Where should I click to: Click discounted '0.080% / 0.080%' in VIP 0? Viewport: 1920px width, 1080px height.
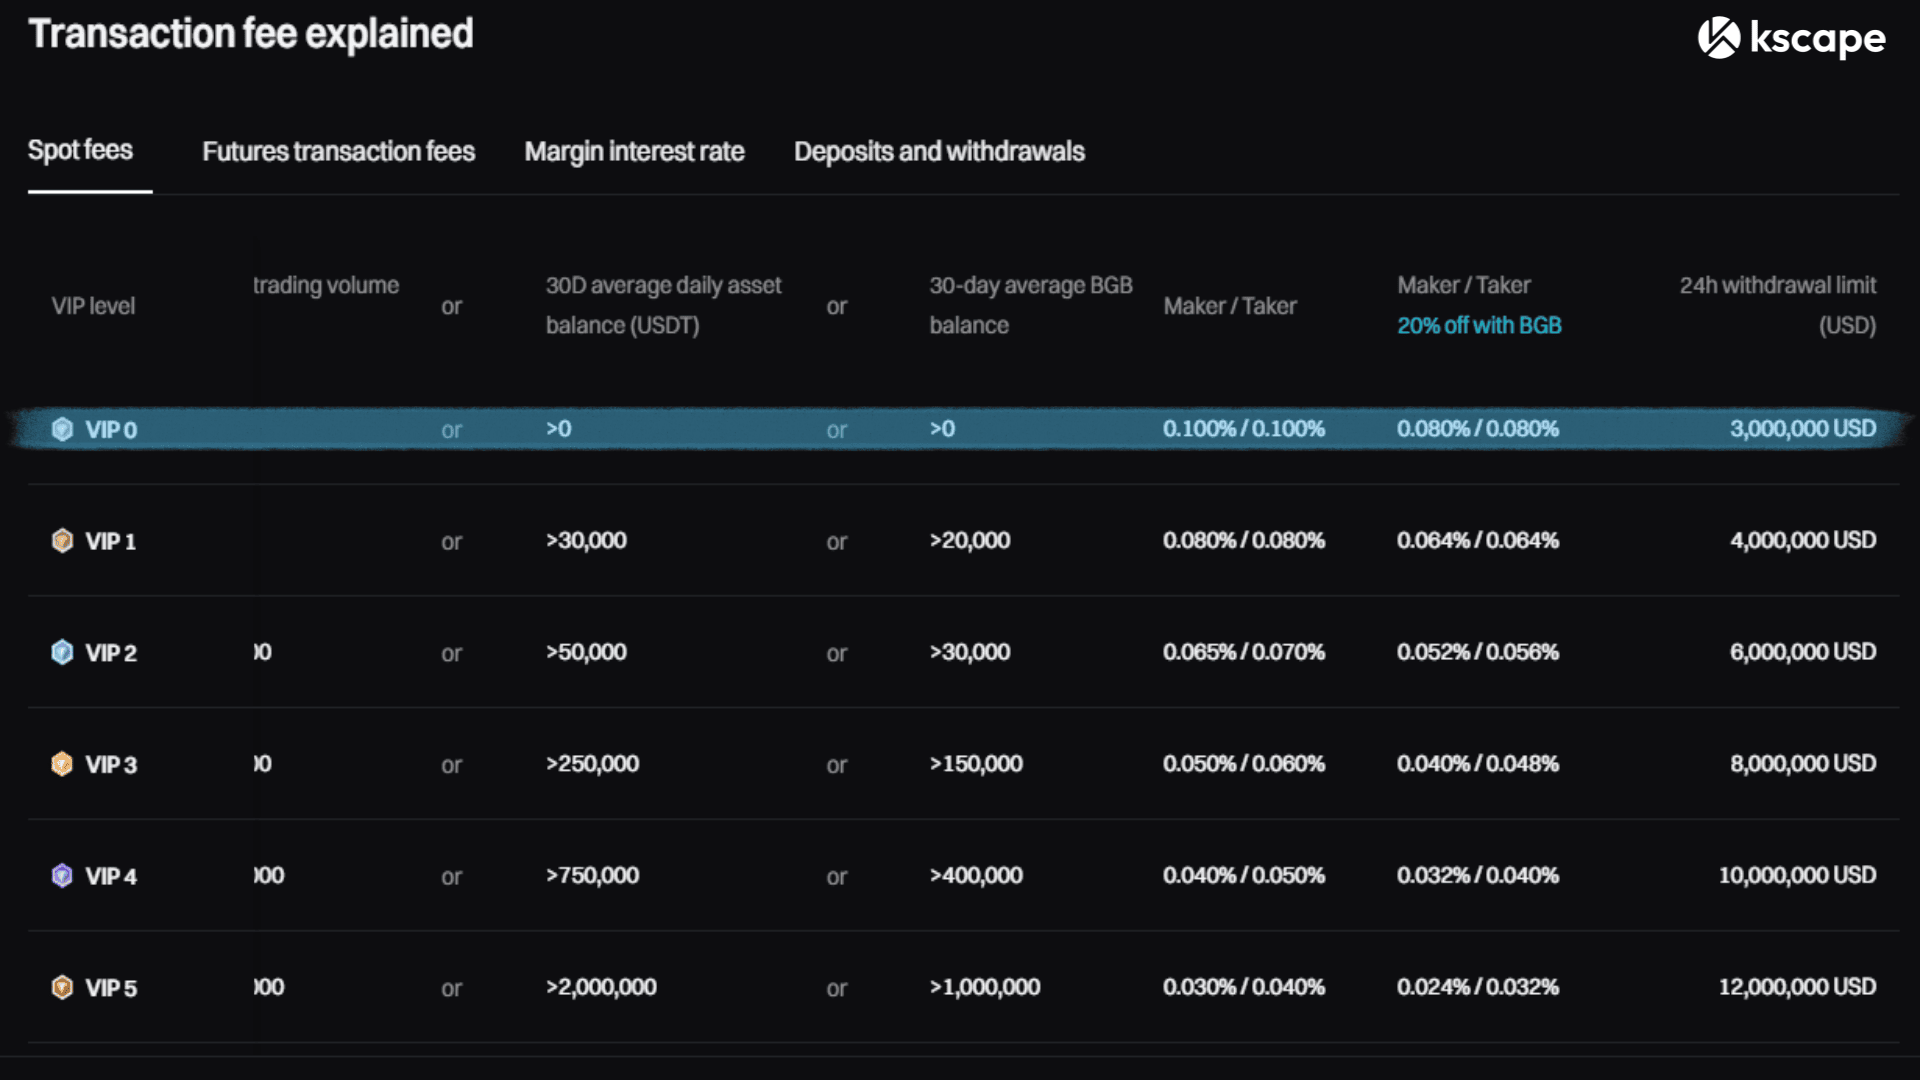tap(1478, 428)
